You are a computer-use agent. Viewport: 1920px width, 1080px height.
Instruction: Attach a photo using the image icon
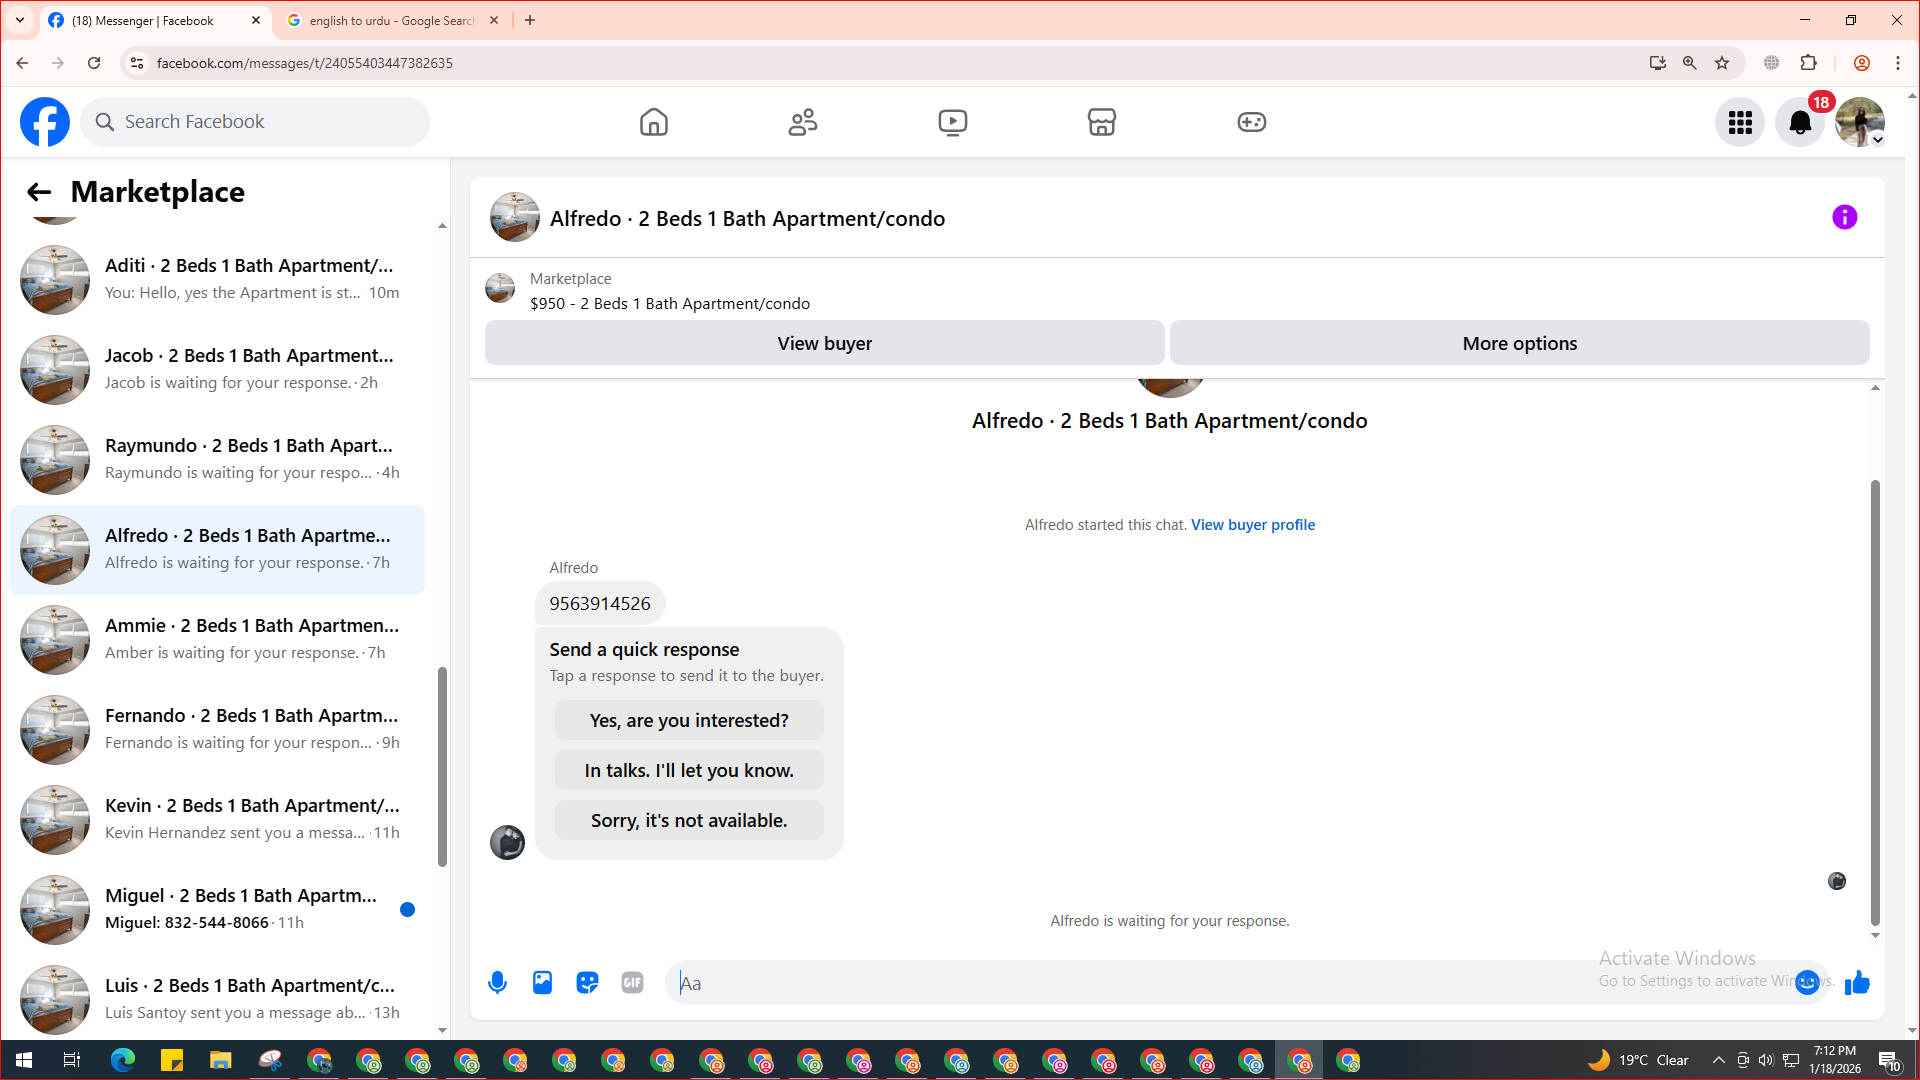[542, 983]
